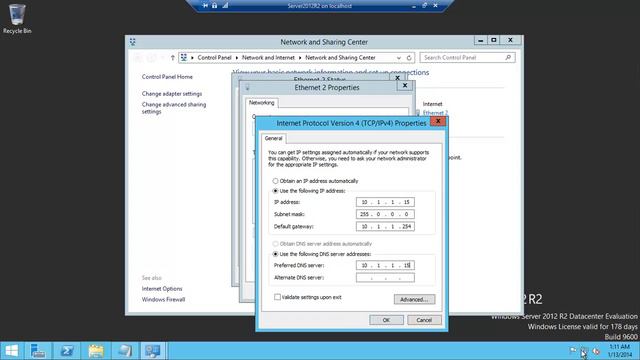Restore down the Server2012R2 remote session

click(x=424, y=6)
